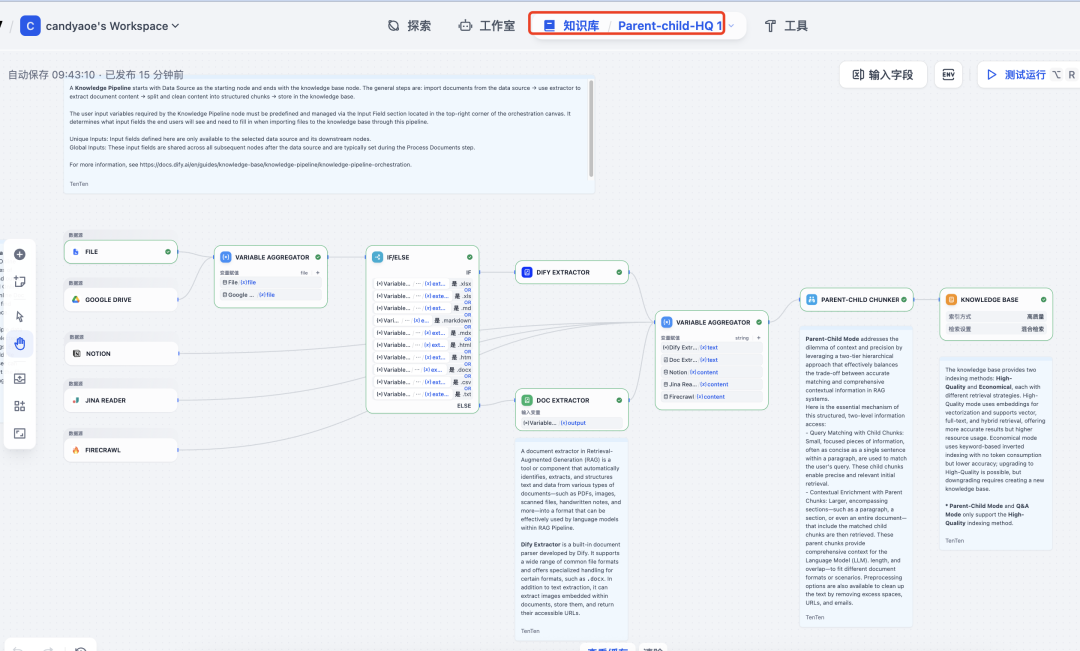The width and height of the screenshot is (1080, 651).
Task: Click the 索引方式 高质量 row in Knowledge Base
Action: pos(996,317)
